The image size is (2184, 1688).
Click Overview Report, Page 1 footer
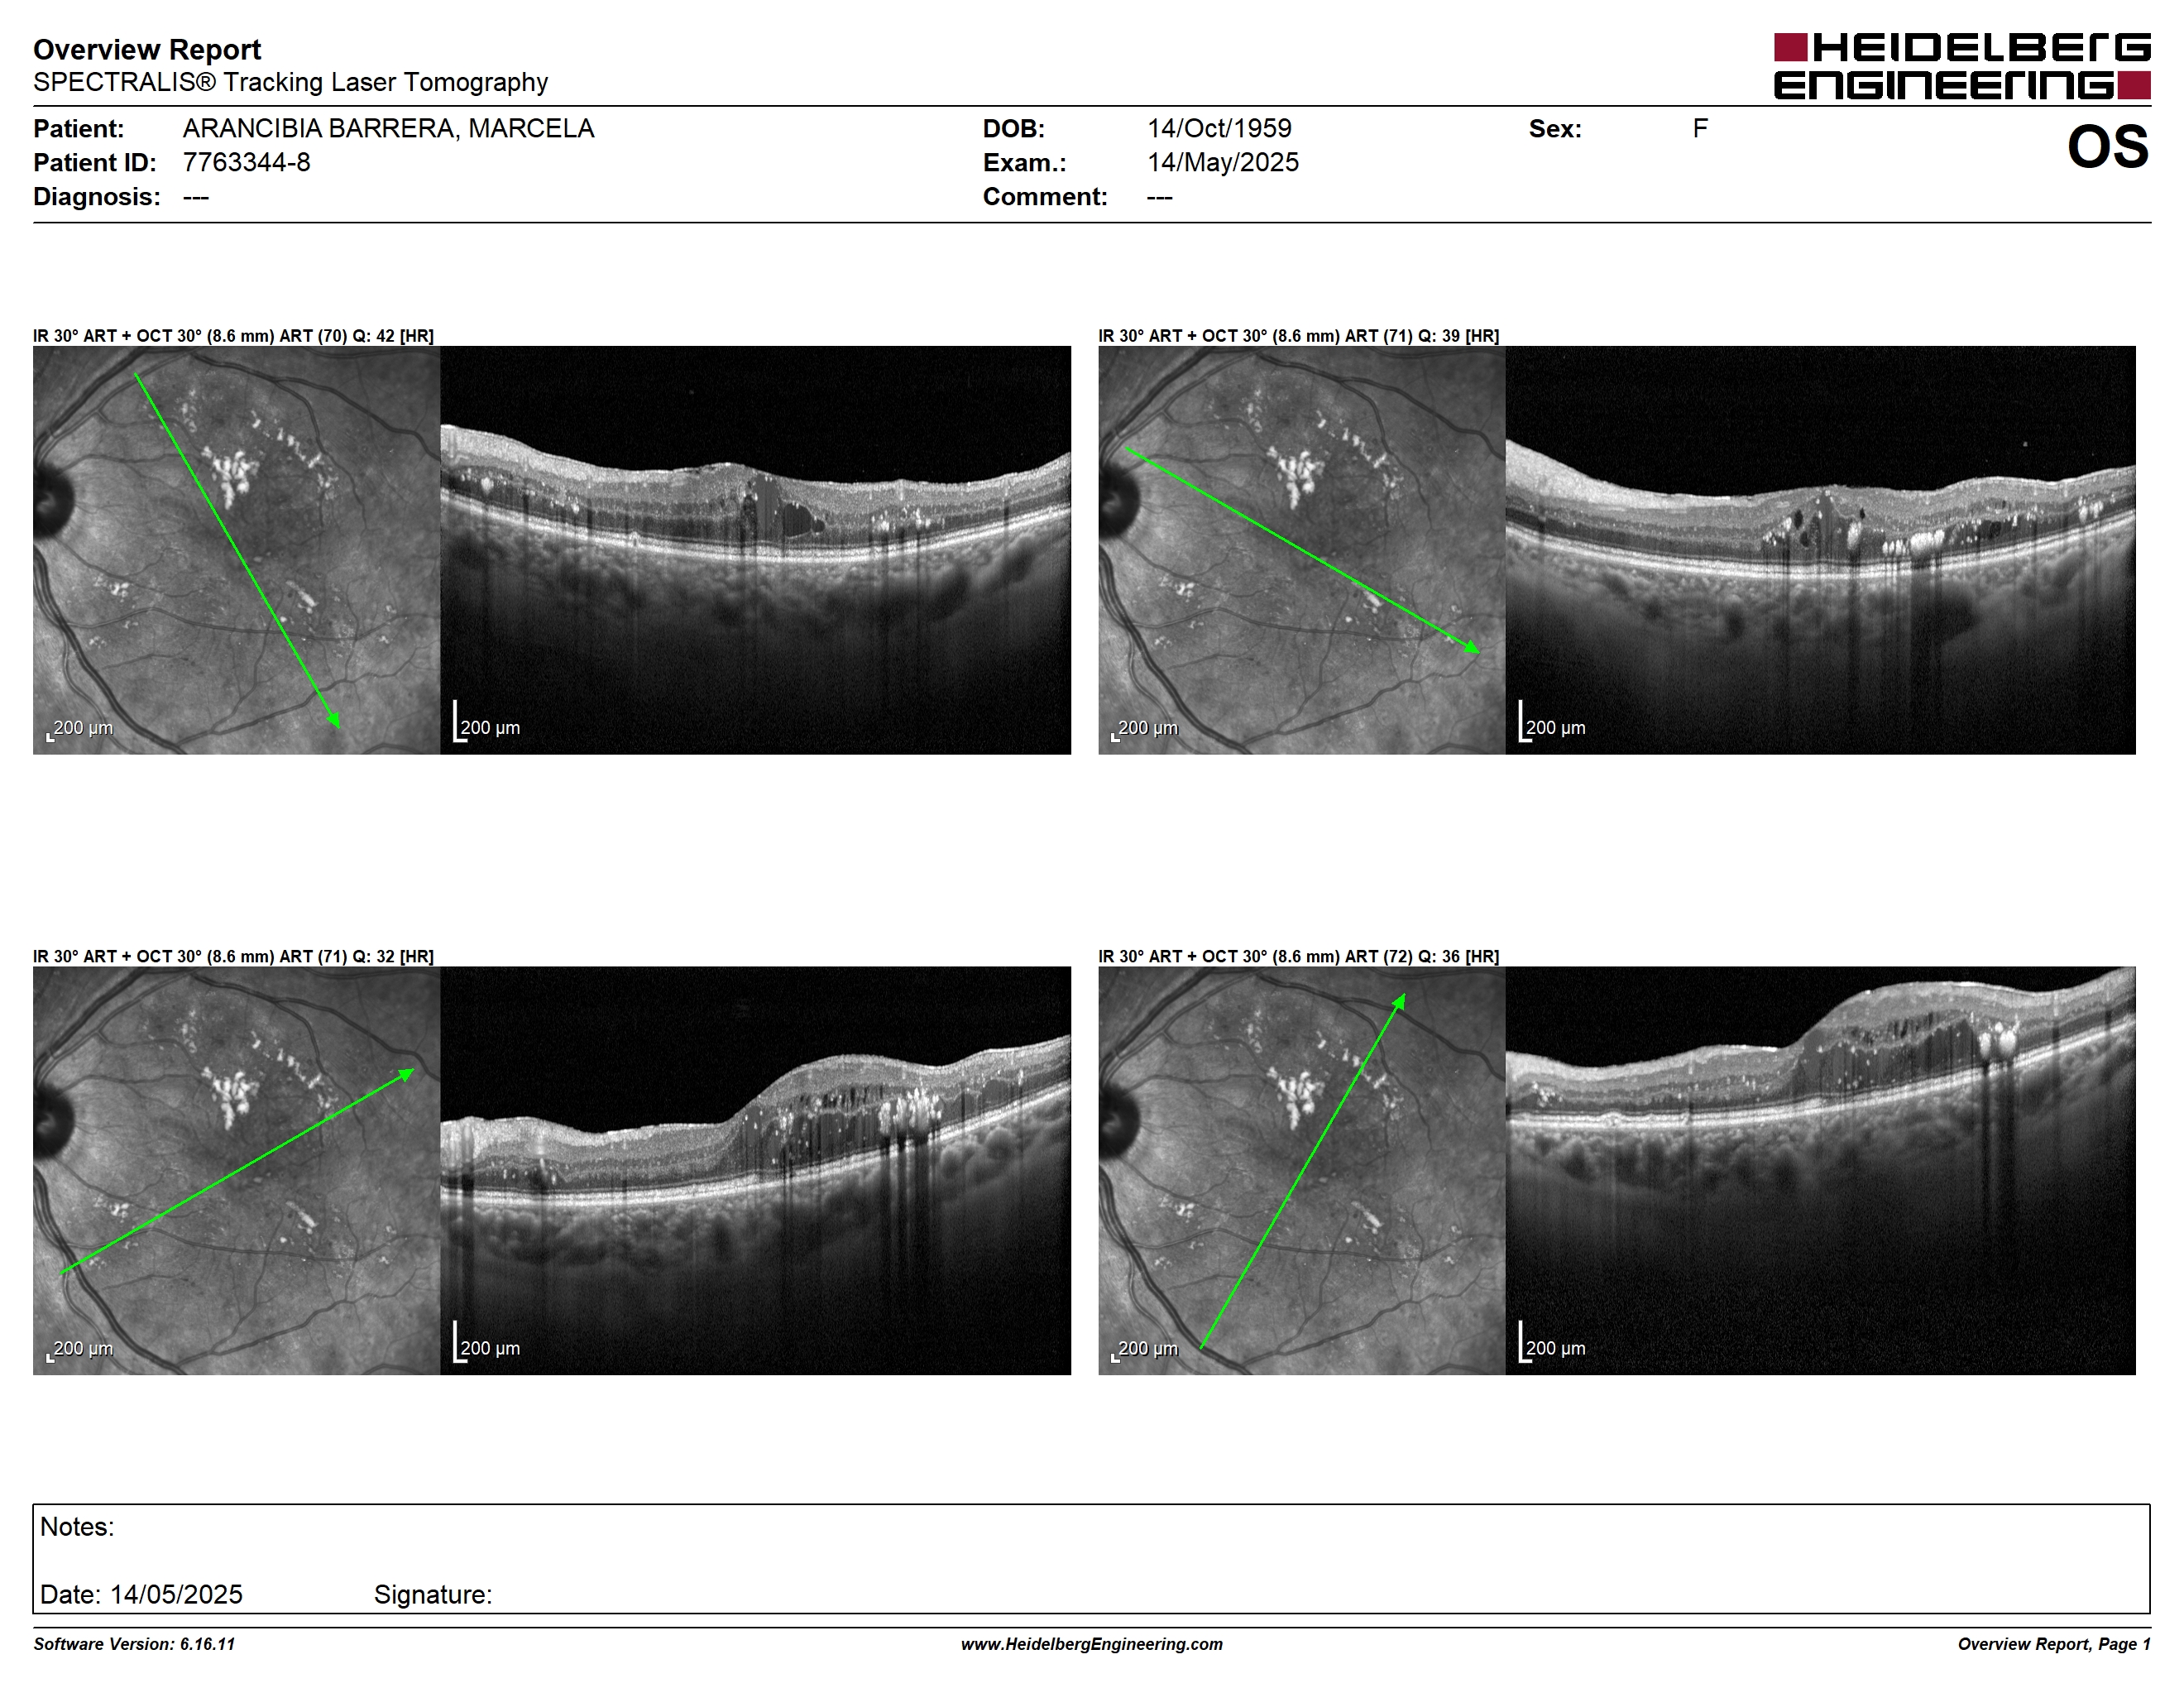coord(2054,1644)
